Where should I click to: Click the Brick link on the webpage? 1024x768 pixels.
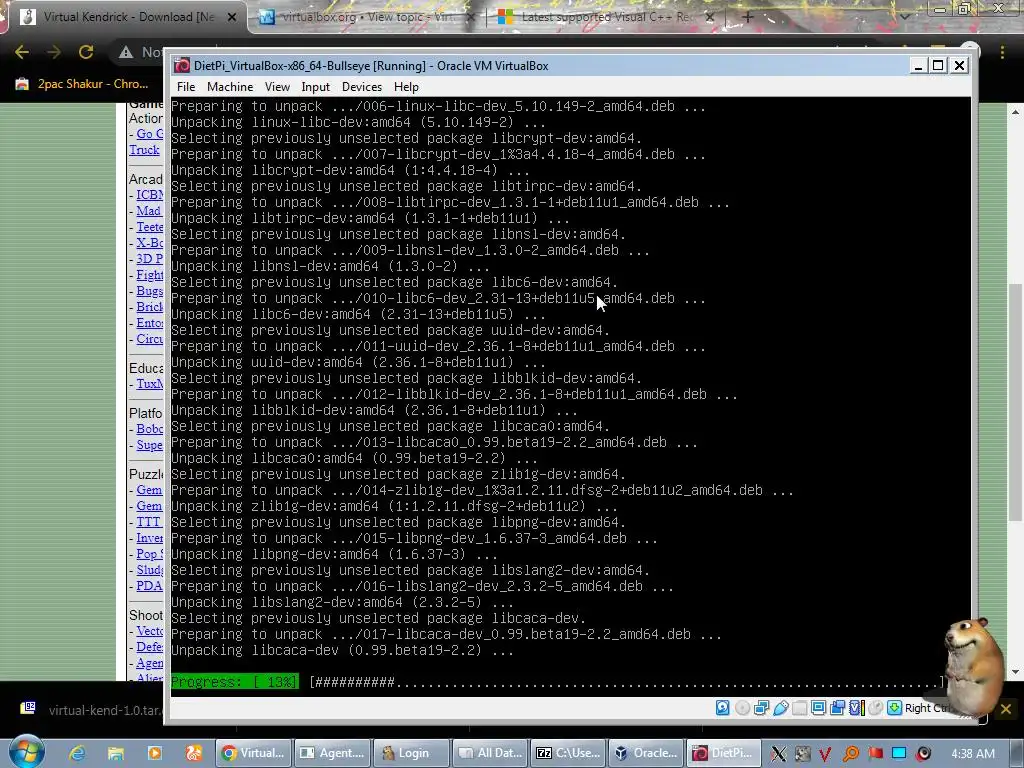pyautogui.click(x=150, y=307)
